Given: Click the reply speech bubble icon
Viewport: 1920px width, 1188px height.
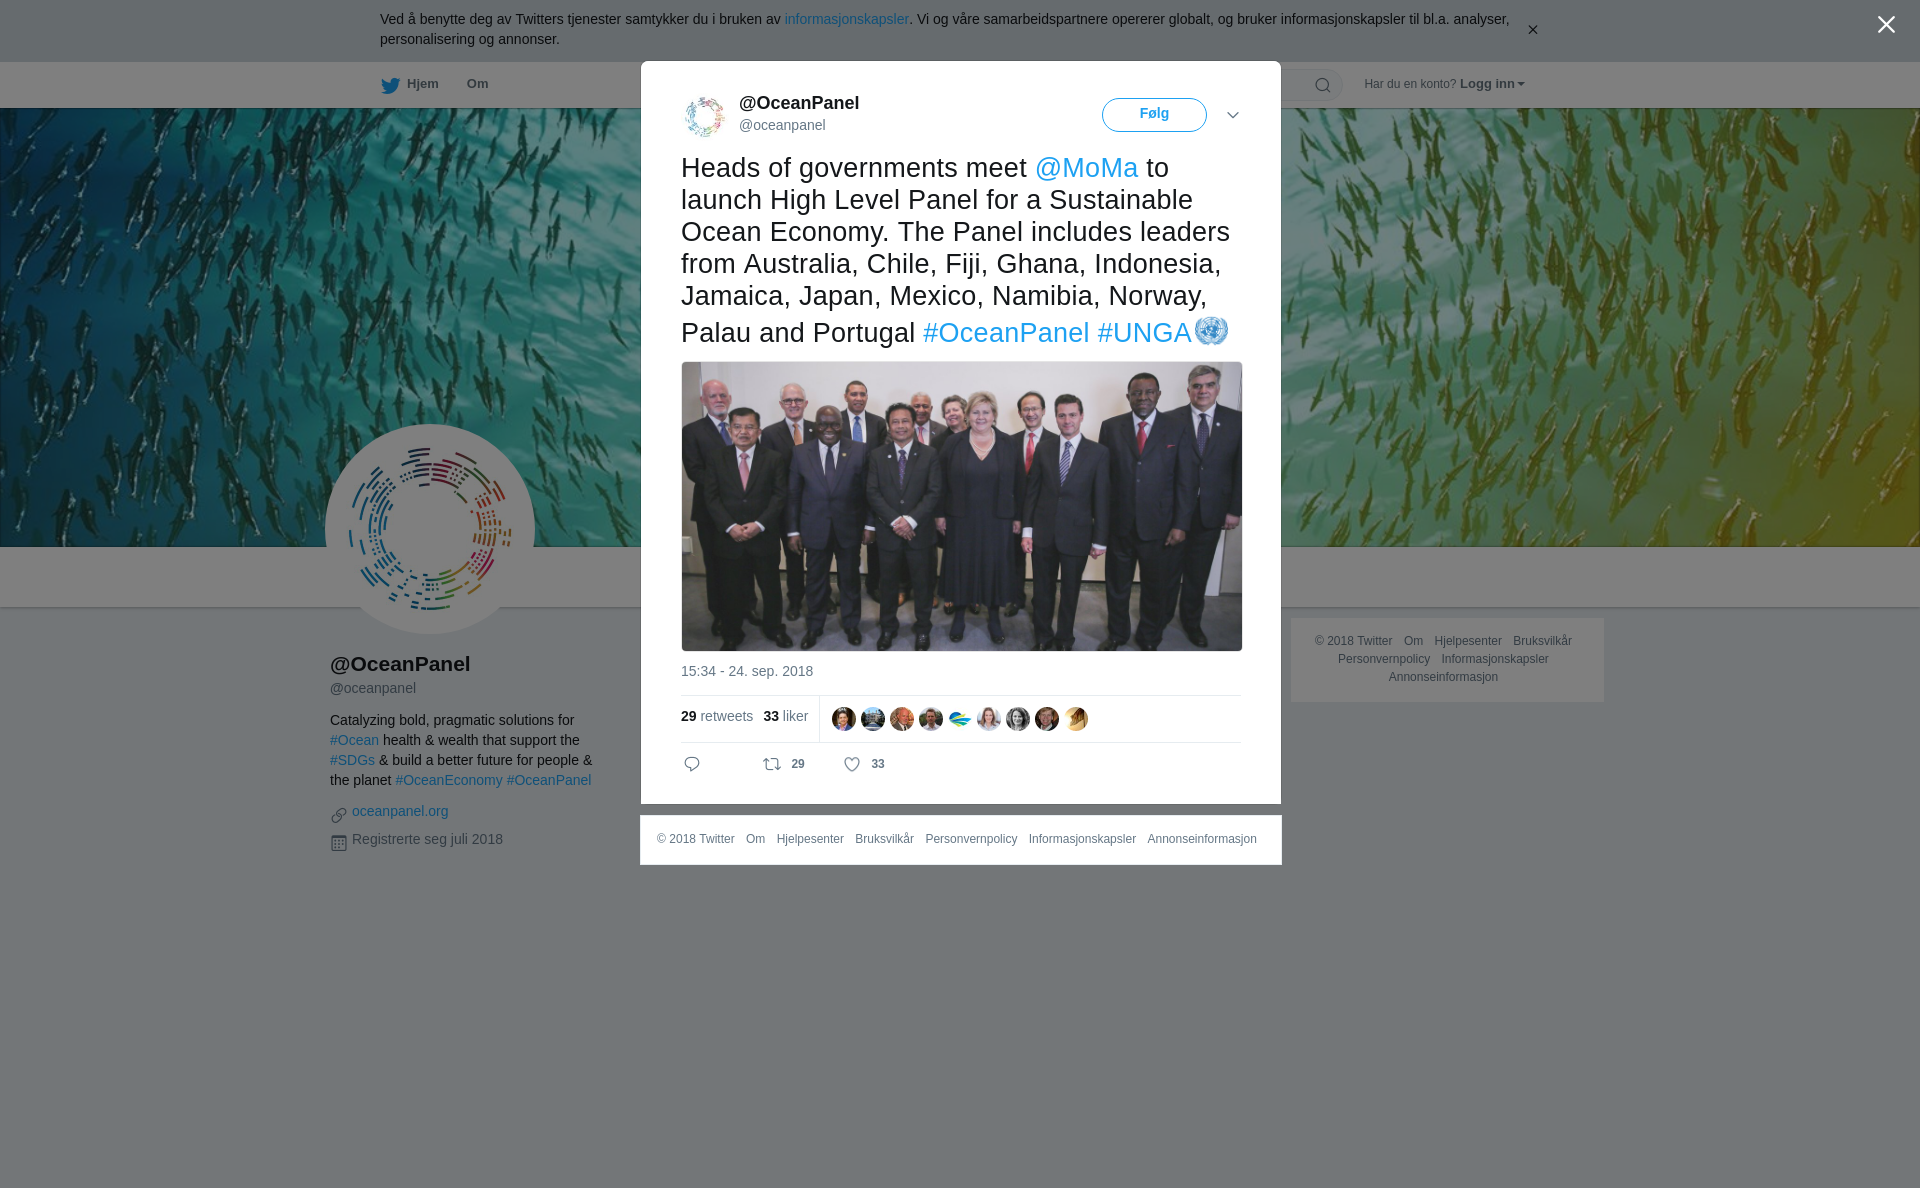Looking at the screenshot, I should [x=692, y=764].
